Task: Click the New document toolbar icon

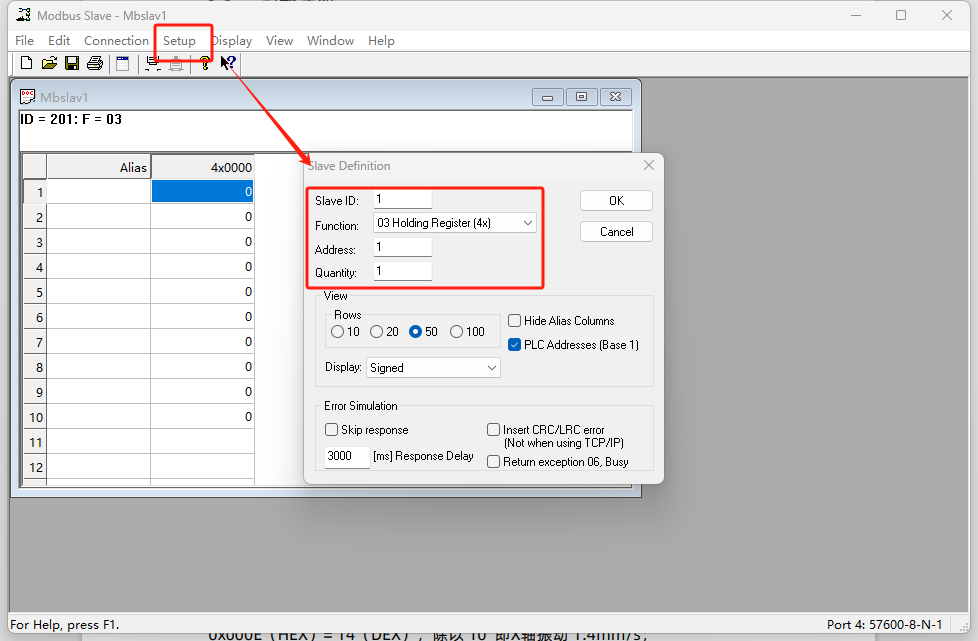Action: click(26, 64)
